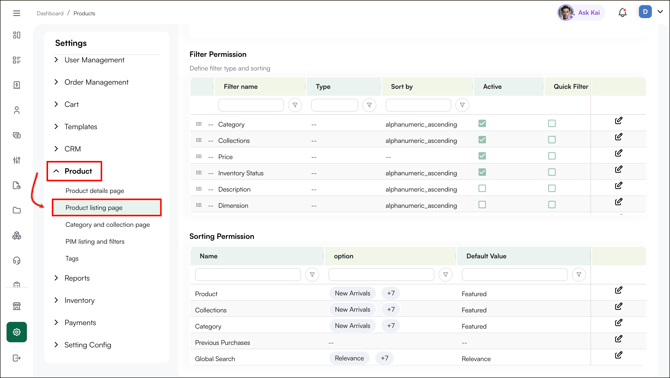Open Category and collection page settings
The width and height of the screenshot is (670, 378).
click(x=108, y=225)
